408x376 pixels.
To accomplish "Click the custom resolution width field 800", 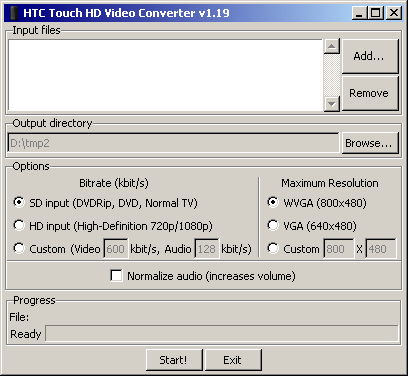I will (x=338, y=248).
